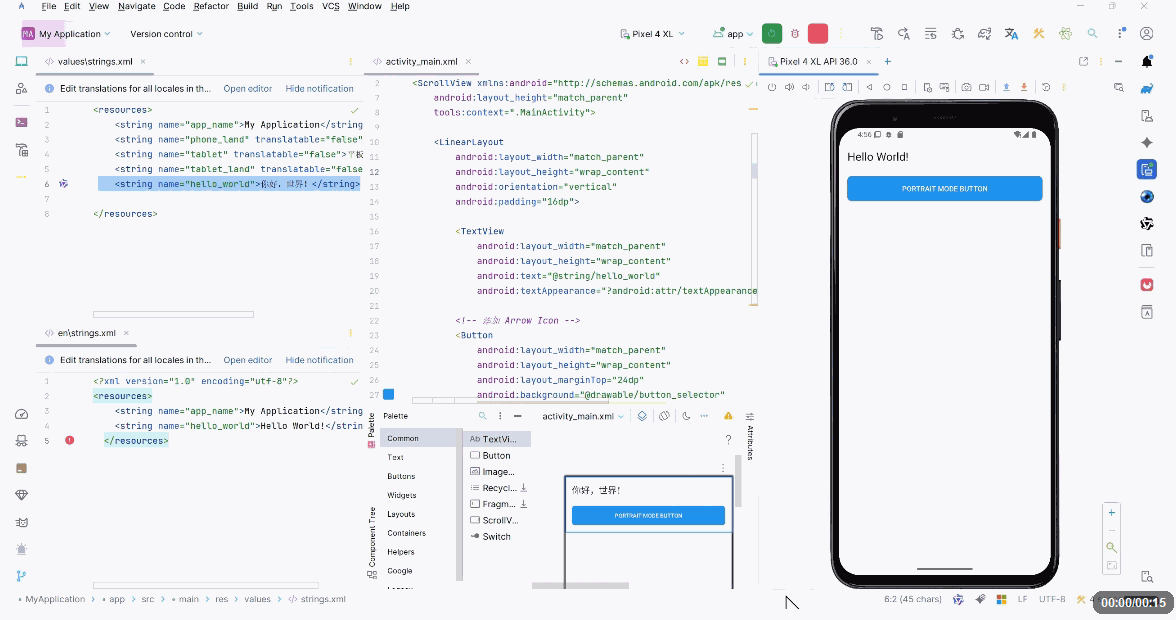Open the Project tool window icon
The width and height of the screenshot is (1176, 620).
pyautogui.click(x=21, y=61)
